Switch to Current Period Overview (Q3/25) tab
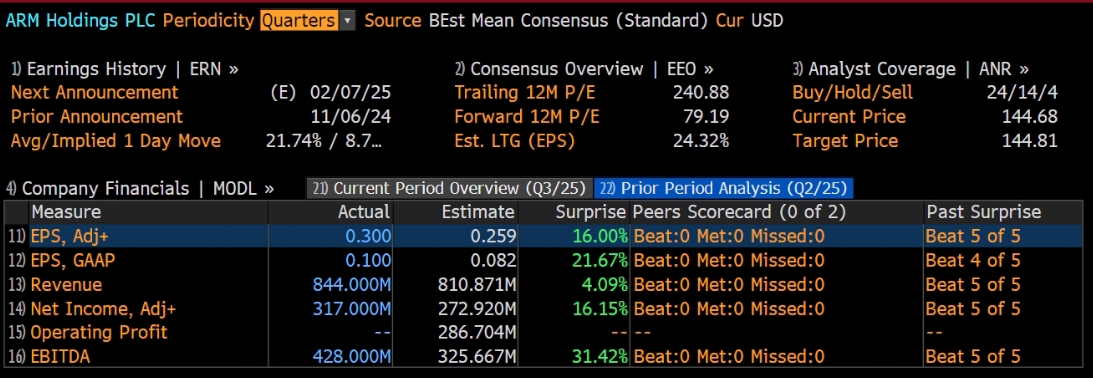1093x378 pixels. [450, 188]
